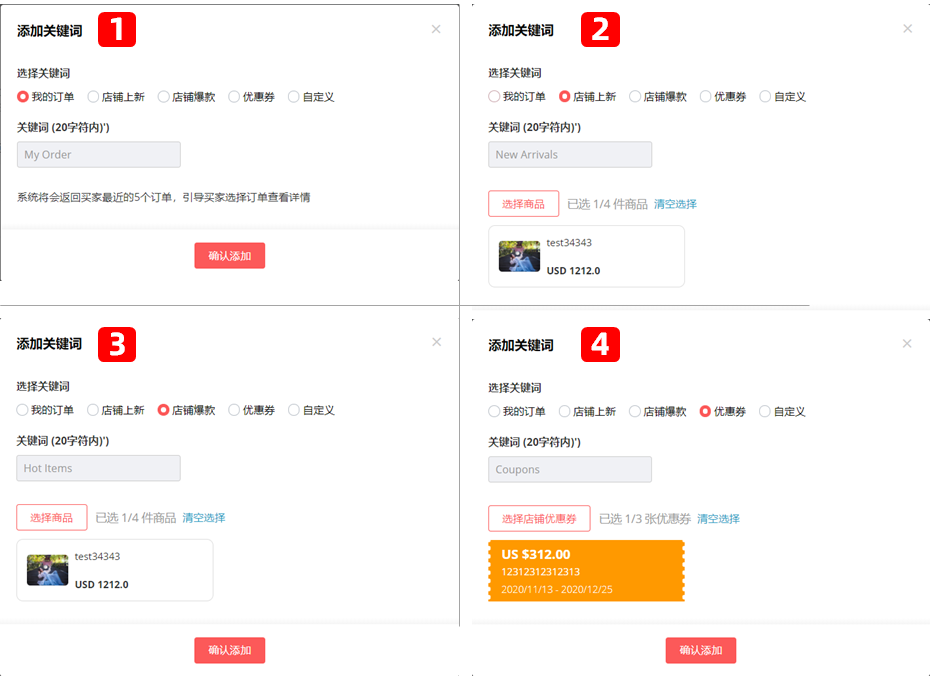Open 选择商品 picker in dialog 3
930x676 pixels.
pos(51,518)
